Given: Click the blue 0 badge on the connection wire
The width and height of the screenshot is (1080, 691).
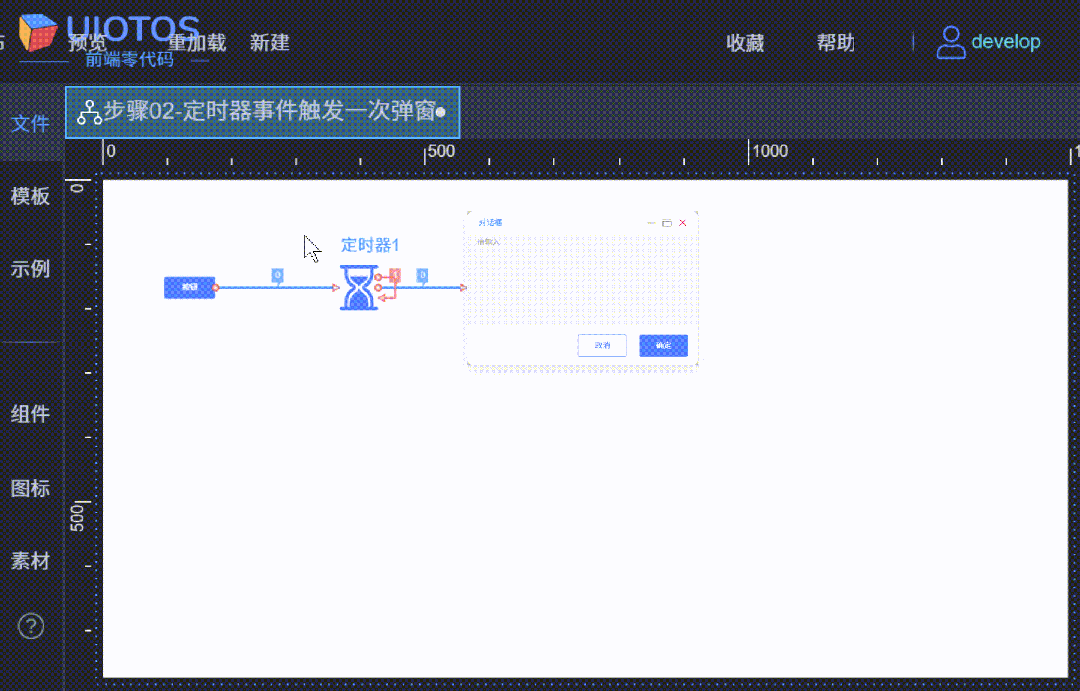Looking at the screenshot, I should 275,275.
